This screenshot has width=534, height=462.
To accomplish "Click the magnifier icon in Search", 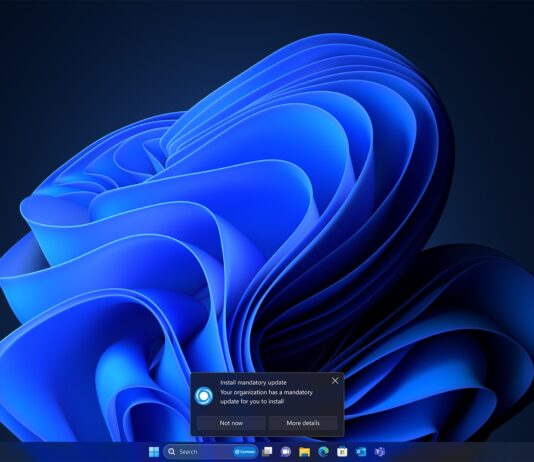I will 172,452.
